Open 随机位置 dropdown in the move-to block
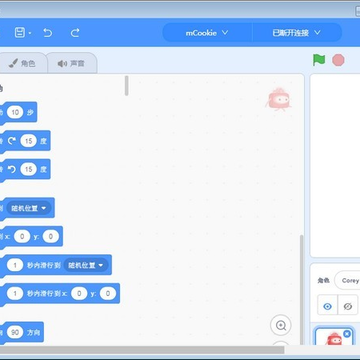 pos(29,208)
